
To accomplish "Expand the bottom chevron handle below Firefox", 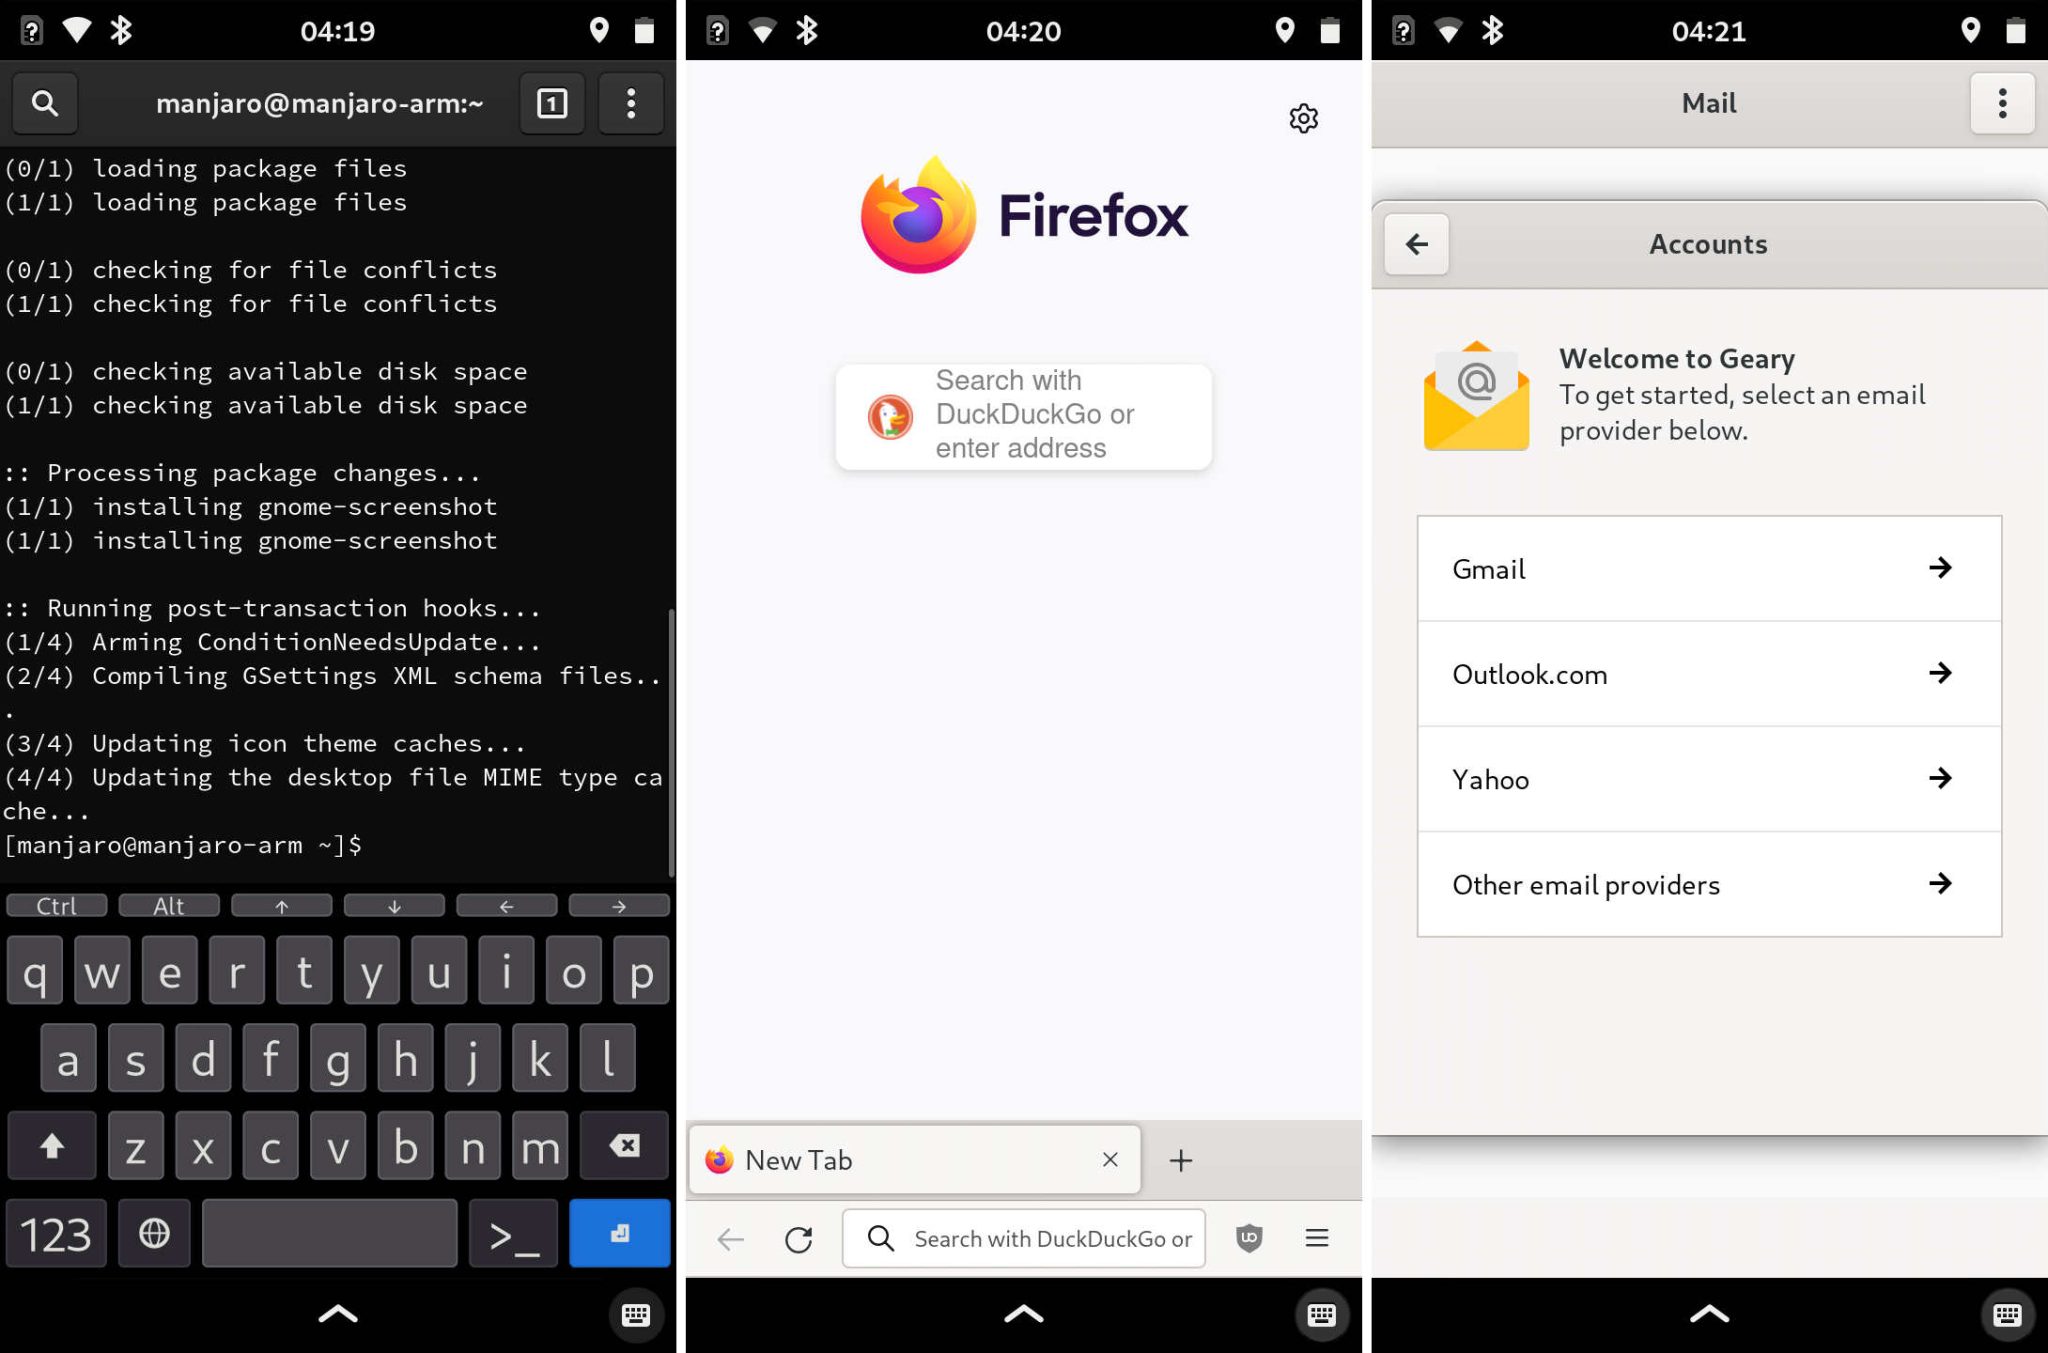I will click(1022, 1314).
